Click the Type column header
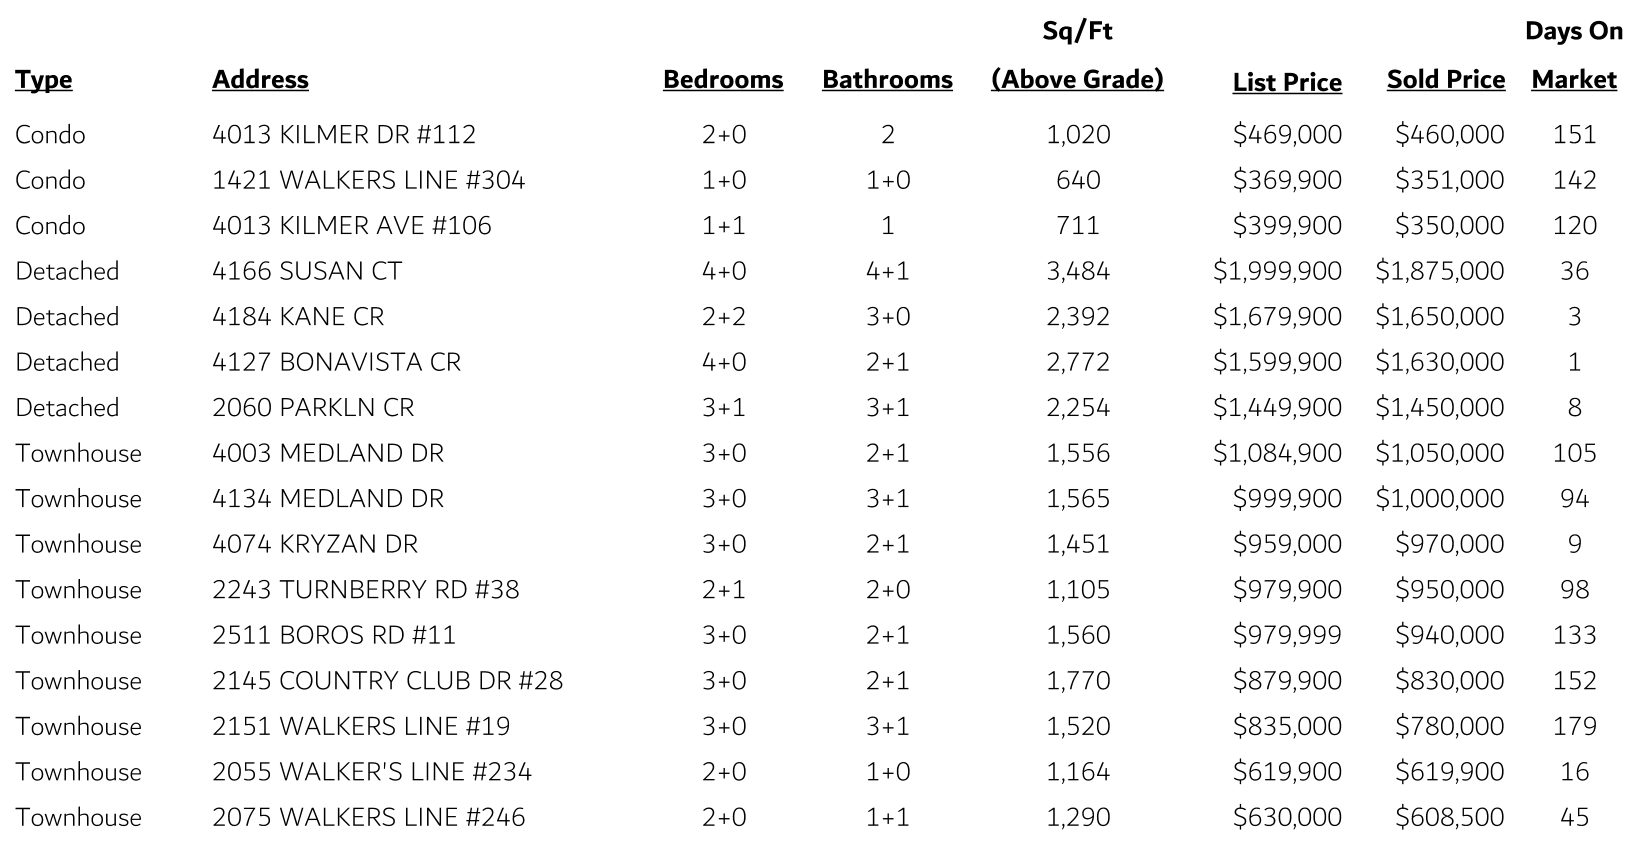 44,80
